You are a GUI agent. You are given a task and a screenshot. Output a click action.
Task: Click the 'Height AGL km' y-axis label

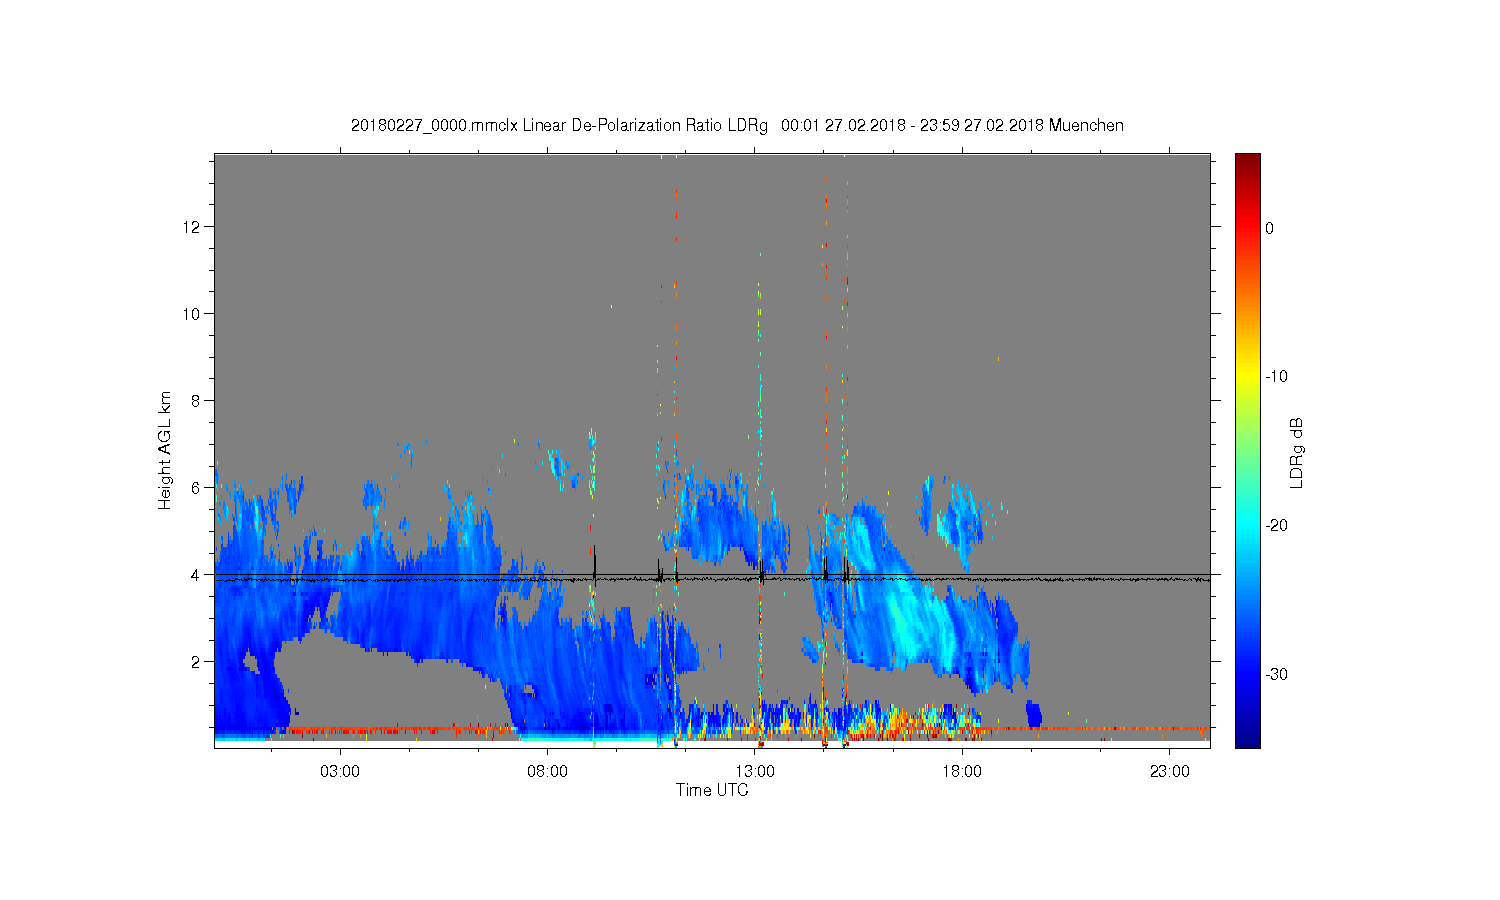click(165, 450)
